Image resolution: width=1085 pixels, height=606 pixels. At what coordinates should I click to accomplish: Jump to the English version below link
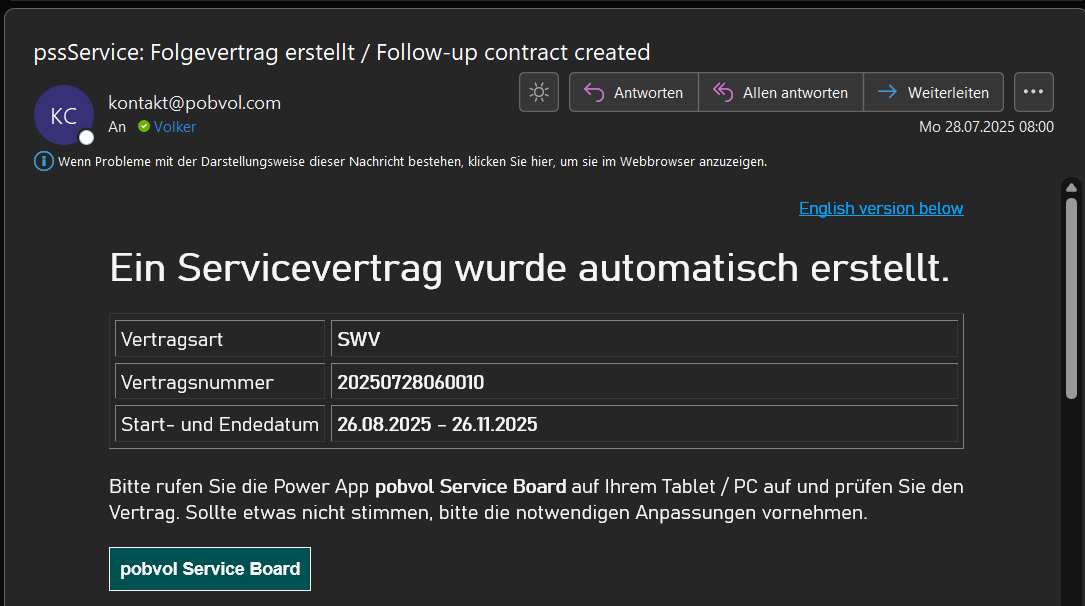[880, 208]
